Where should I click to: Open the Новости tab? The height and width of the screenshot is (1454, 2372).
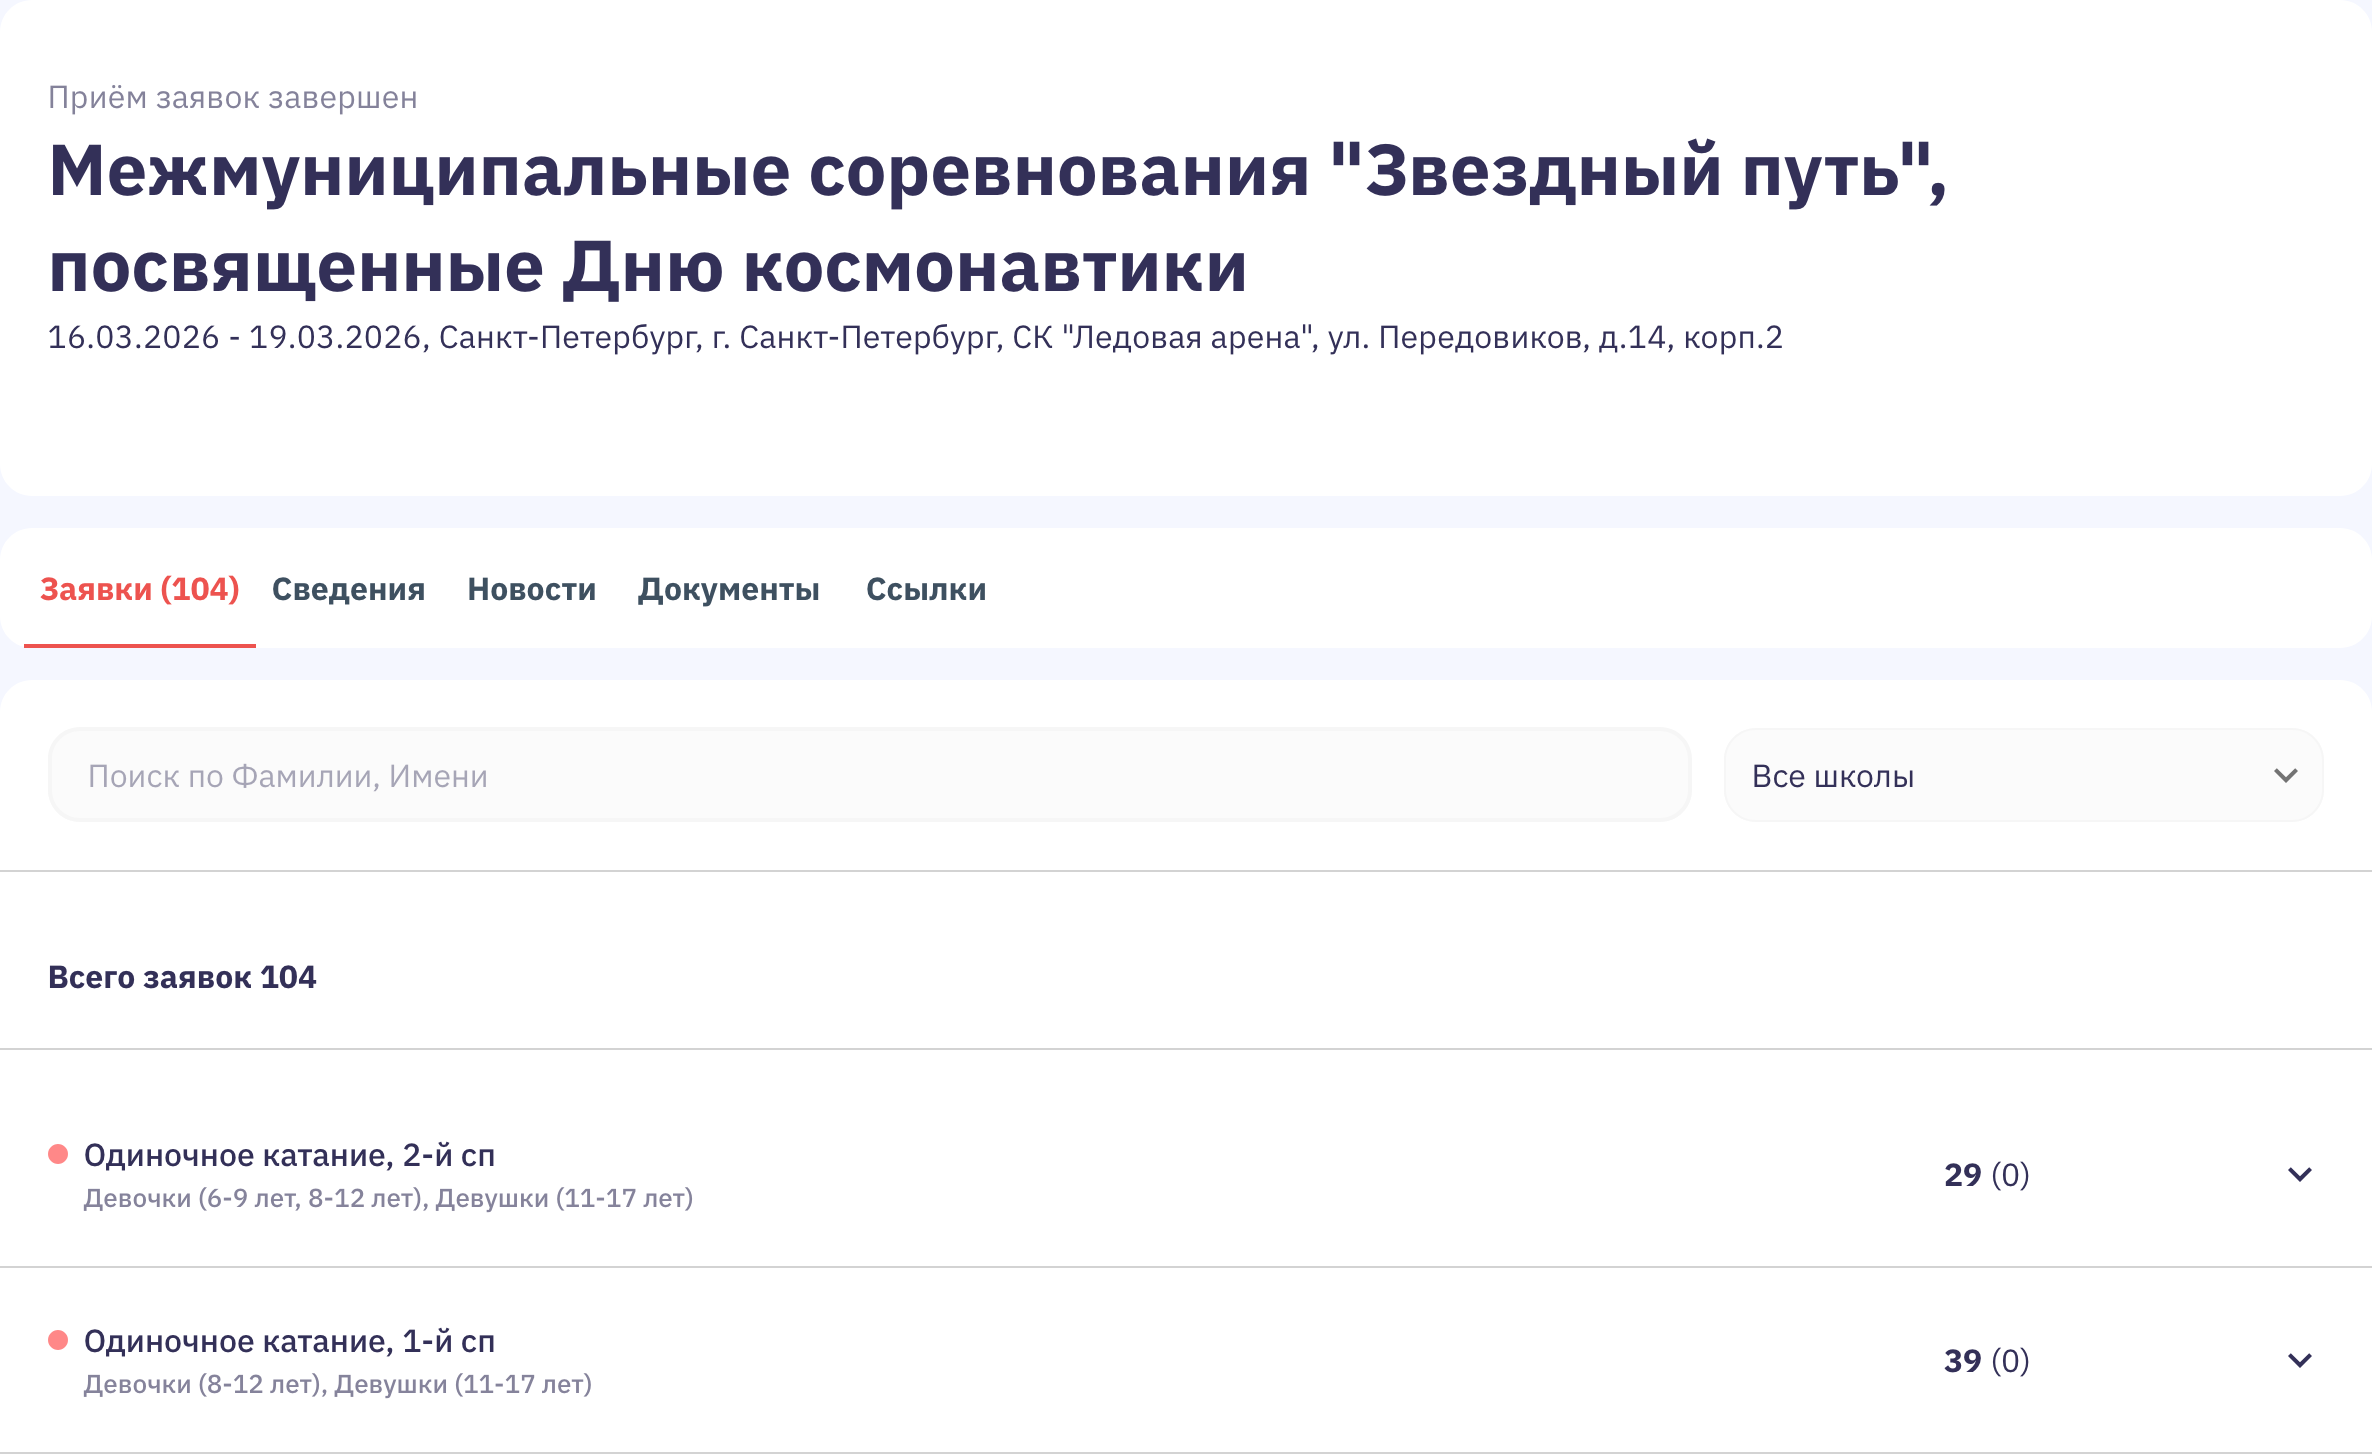coord(531,589)
